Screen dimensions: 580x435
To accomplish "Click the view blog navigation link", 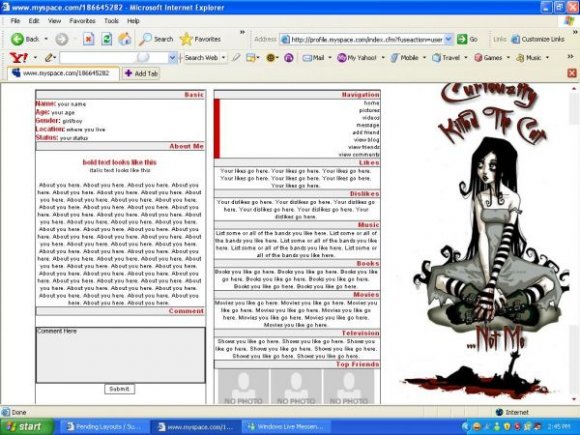I will 366,140.
